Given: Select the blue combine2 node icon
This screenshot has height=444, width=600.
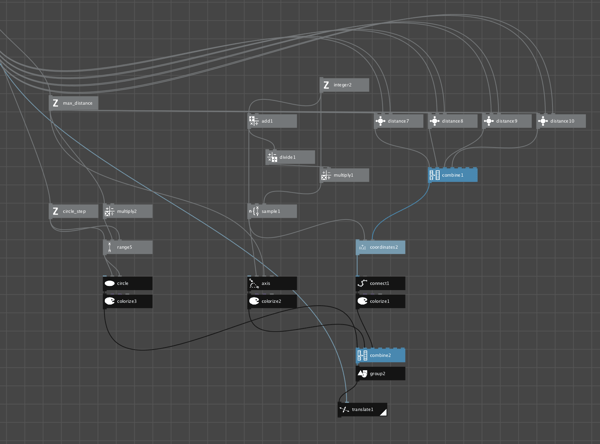Looking at the screenshot, I should point(362,356).
